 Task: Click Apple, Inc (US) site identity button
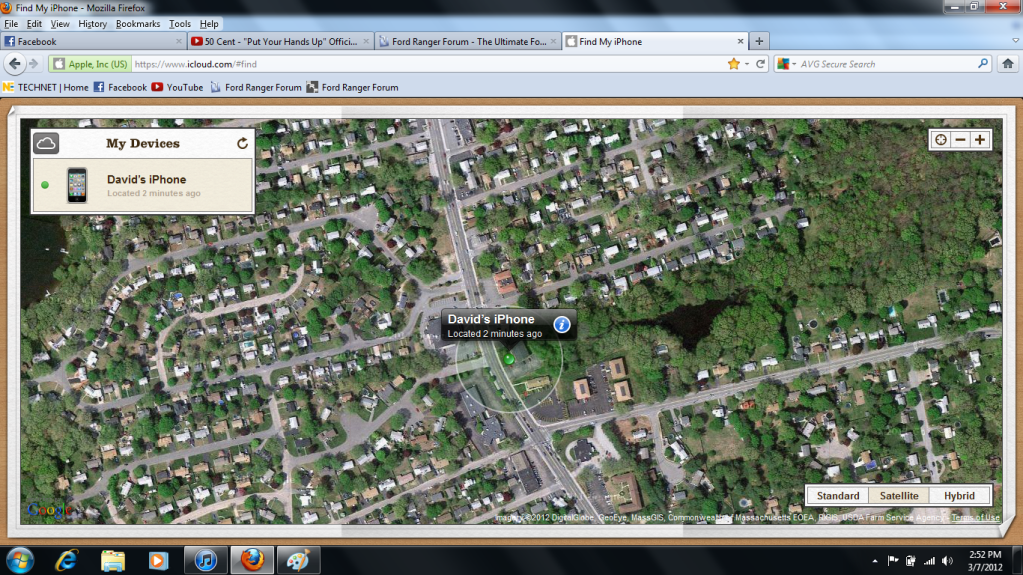tap(91, 64)
